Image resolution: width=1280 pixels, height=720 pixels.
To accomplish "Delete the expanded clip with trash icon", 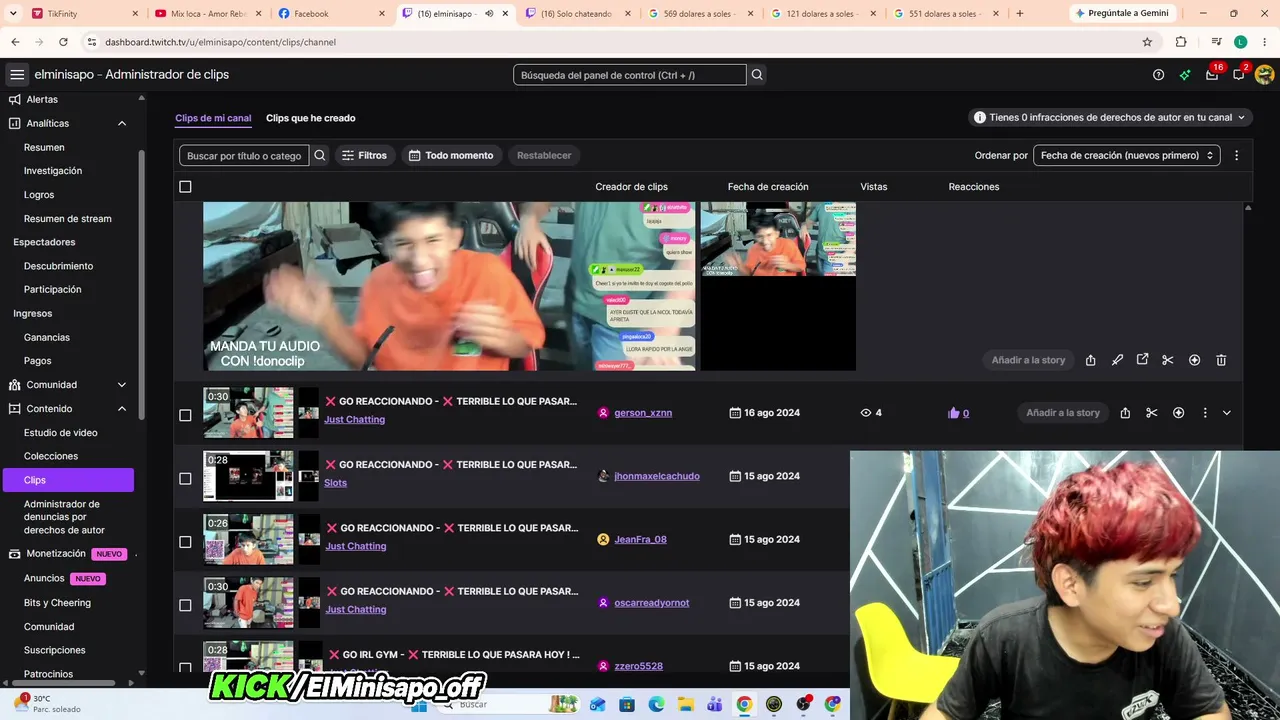I will (1221, 360).
